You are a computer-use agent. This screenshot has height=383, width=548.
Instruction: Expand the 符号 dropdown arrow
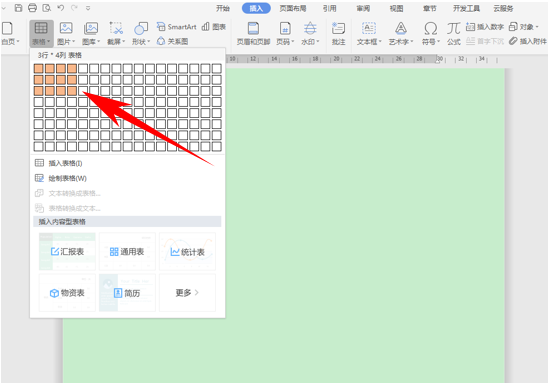point(438,42)
